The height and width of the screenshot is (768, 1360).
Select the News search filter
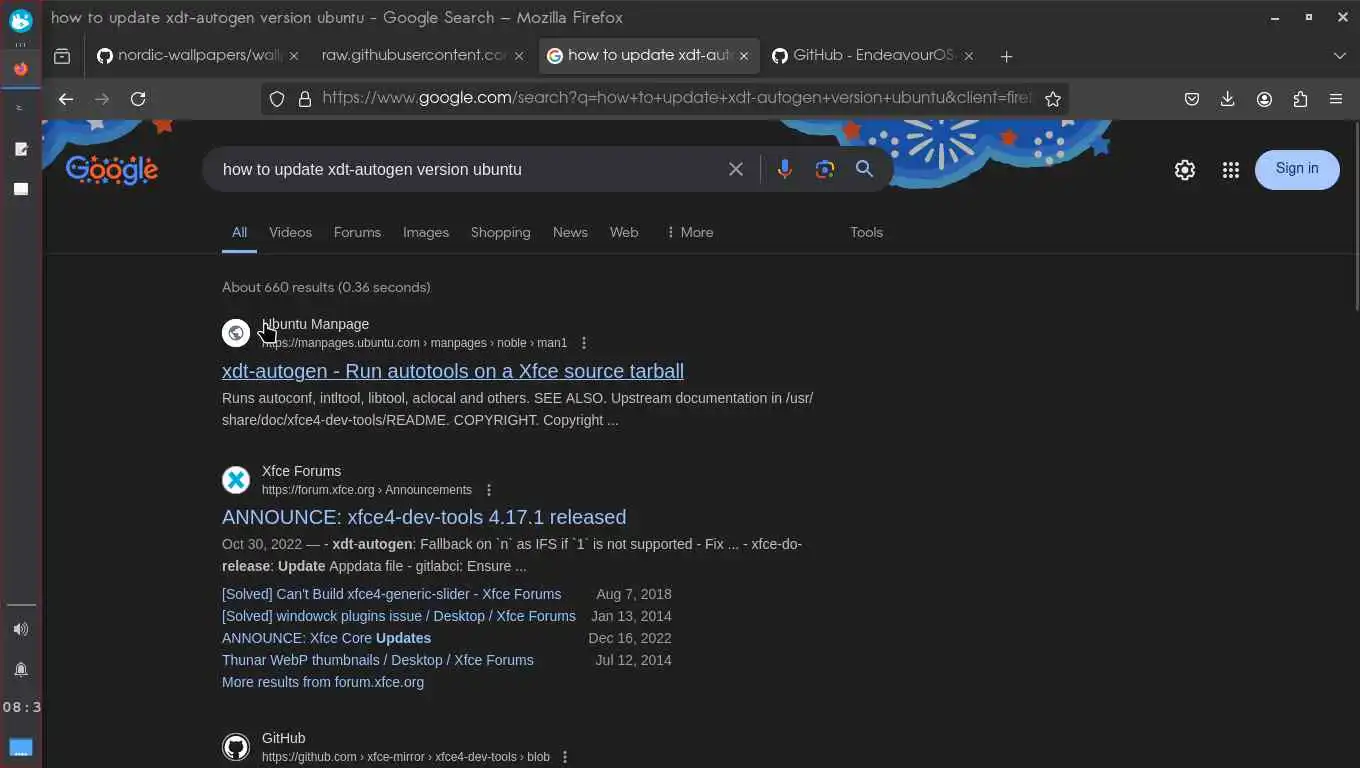click(570, 232)
